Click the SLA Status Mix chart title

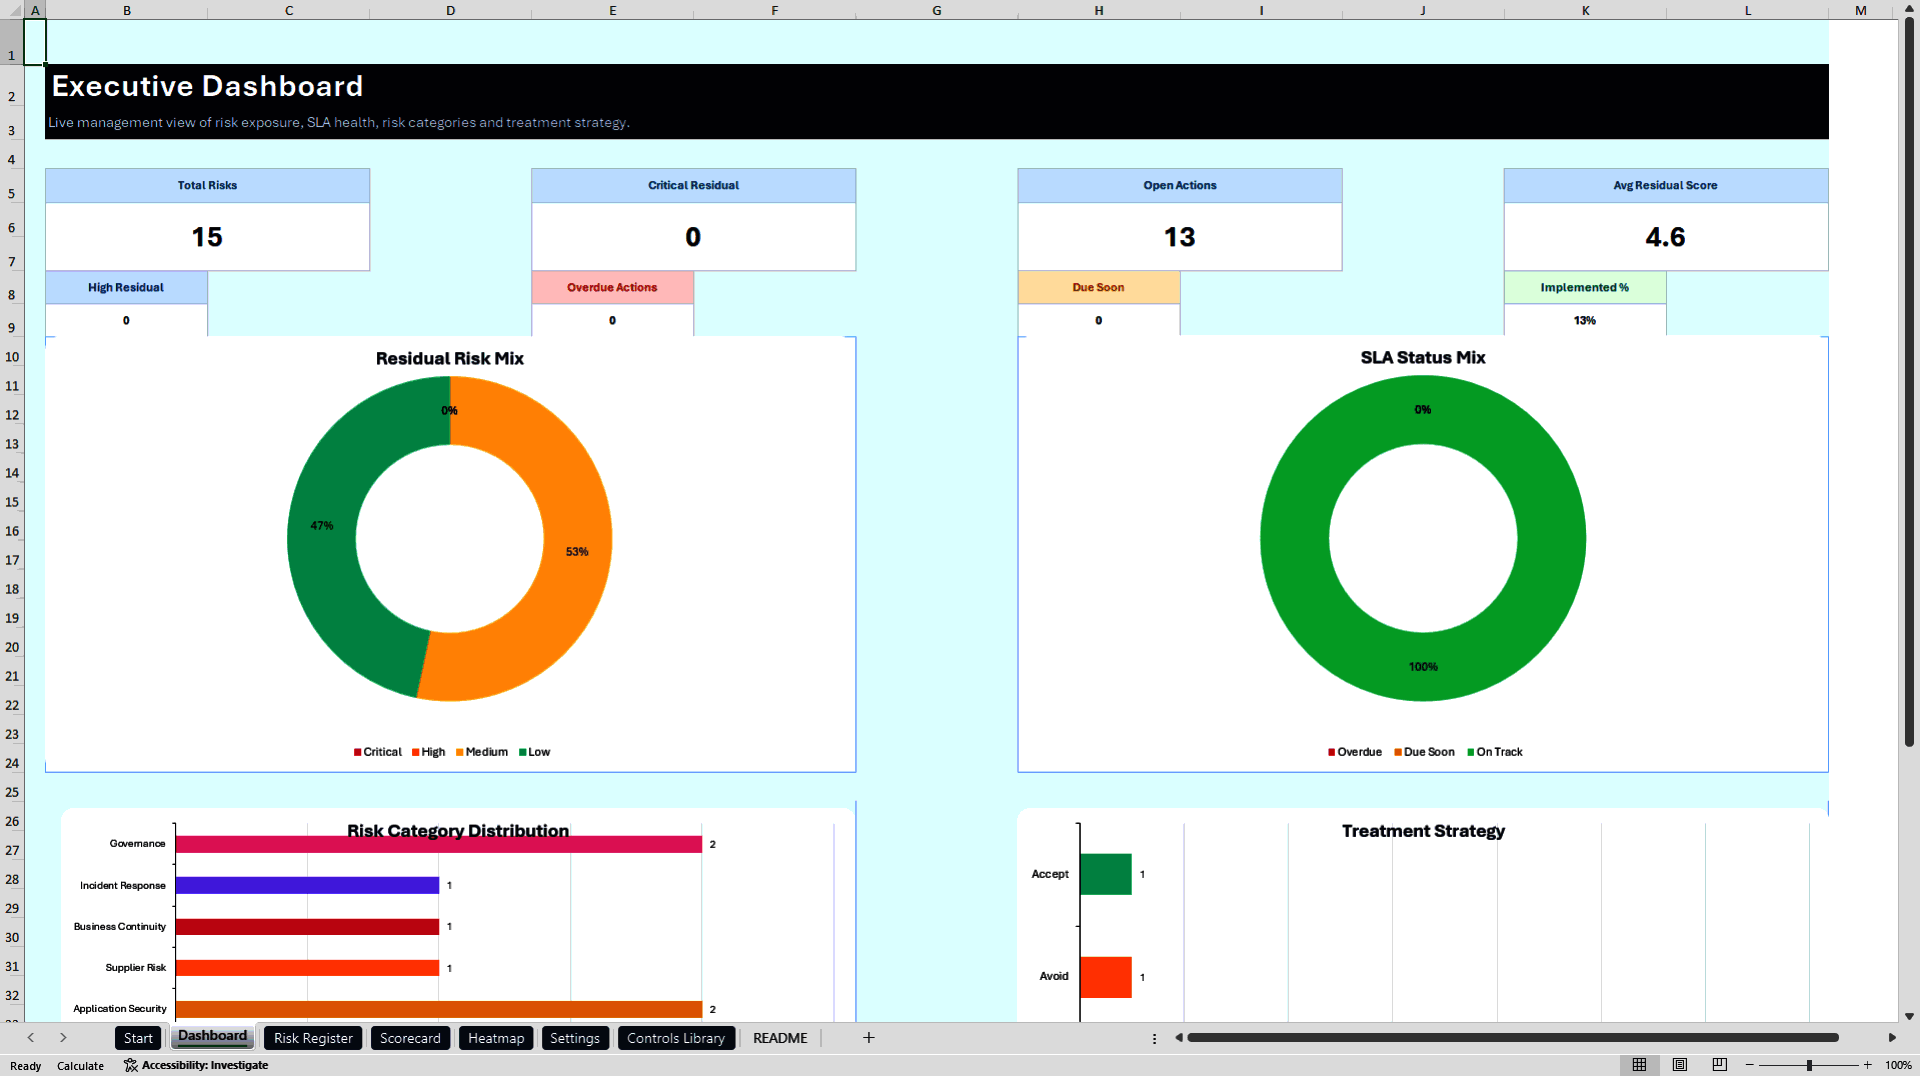pyautogui.click(x=1423, y=357)
